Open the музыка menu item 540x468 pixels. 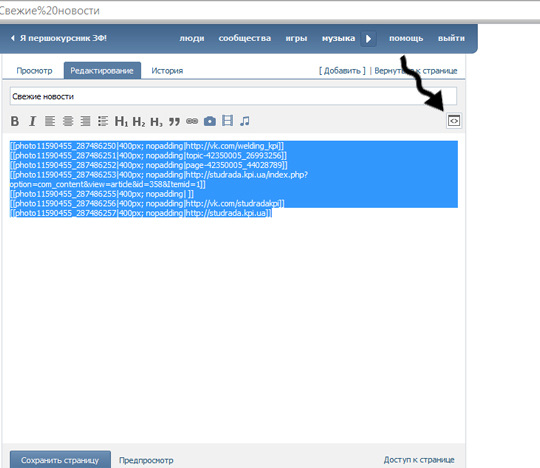[x=338, y=38]
